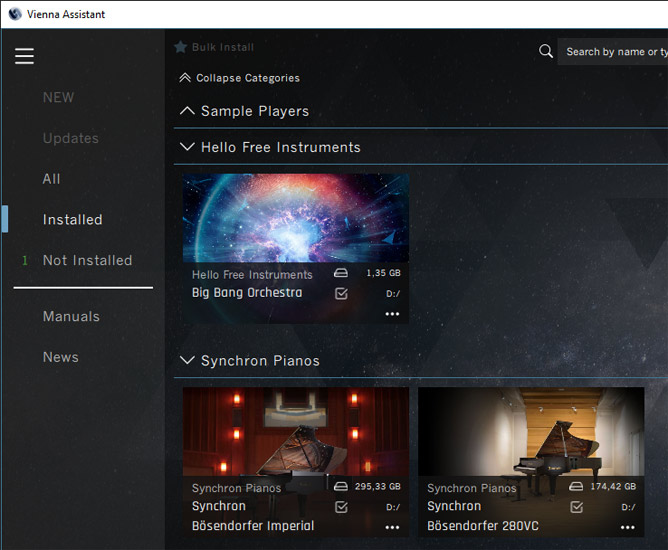Open Bösendorfer Imperial three-dot options menu
This screenshot has height=550, width=668.
(392, 527)
